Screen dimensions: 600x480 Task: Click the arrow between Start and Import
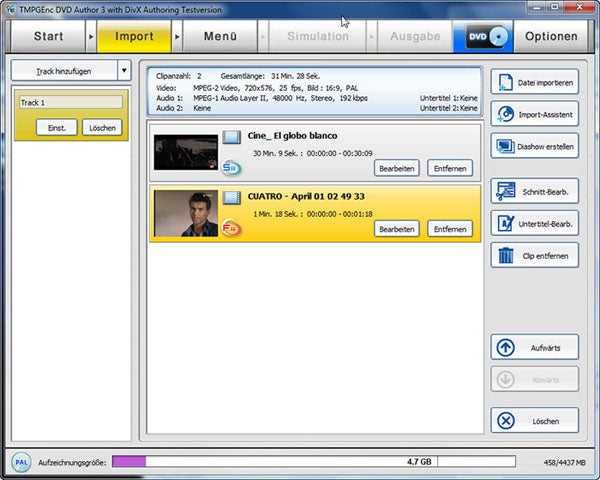click(91, 37)
